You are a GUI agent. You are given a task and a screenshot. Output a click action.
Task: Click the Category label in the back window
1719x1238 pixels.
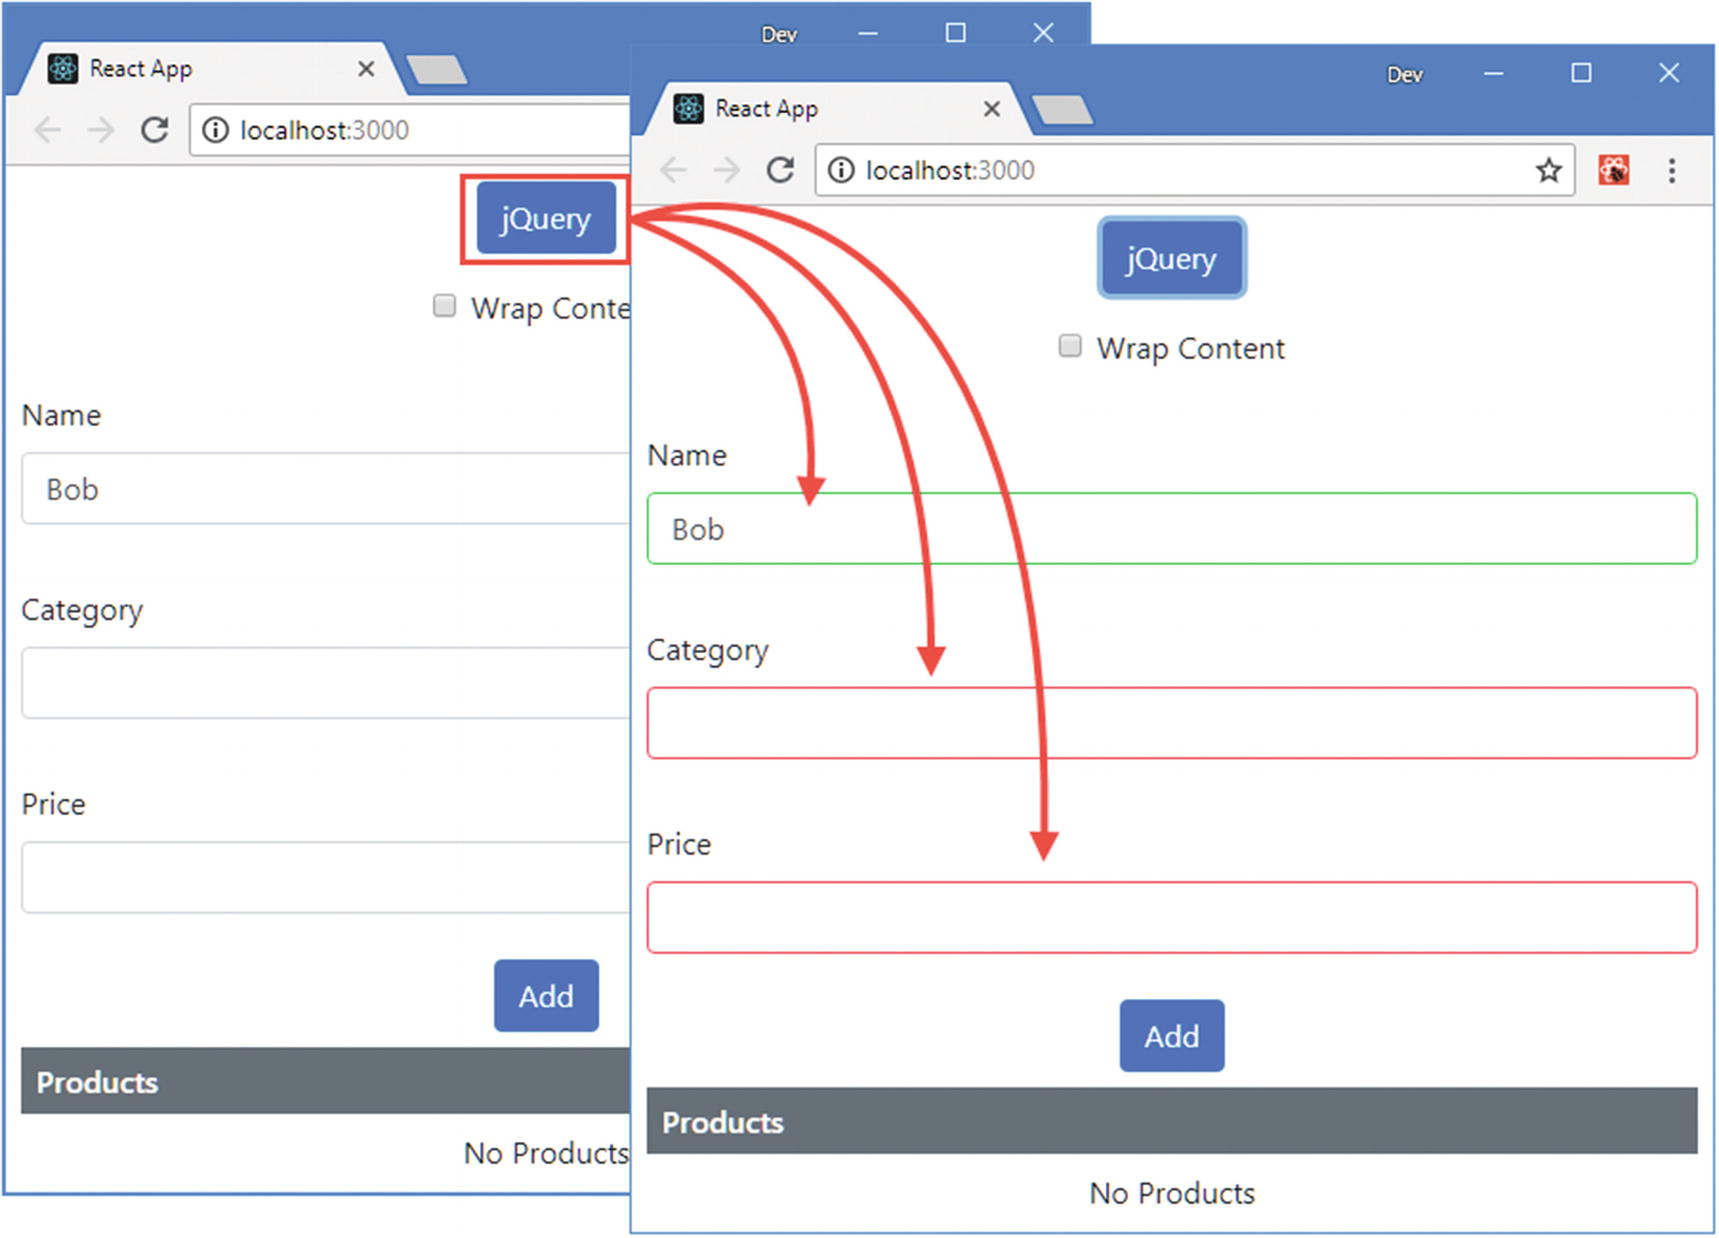click(82, 611)
